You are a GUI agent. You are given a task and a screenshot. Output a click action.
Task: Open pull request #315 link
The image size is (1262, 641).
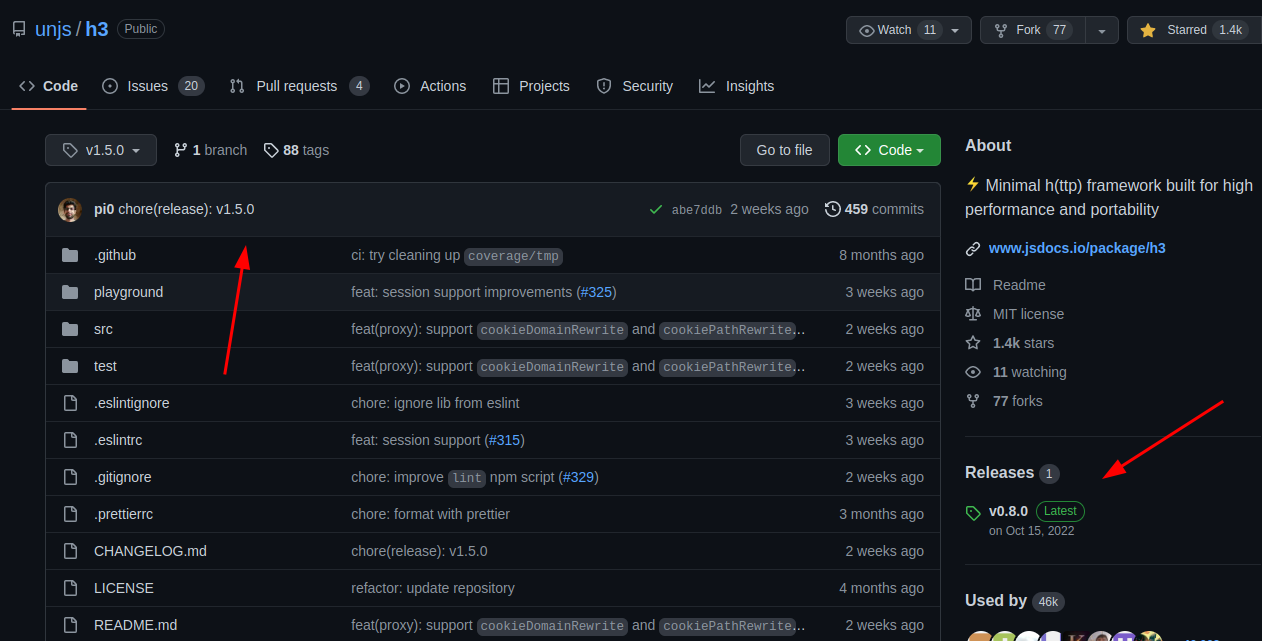tap(504, 440)
